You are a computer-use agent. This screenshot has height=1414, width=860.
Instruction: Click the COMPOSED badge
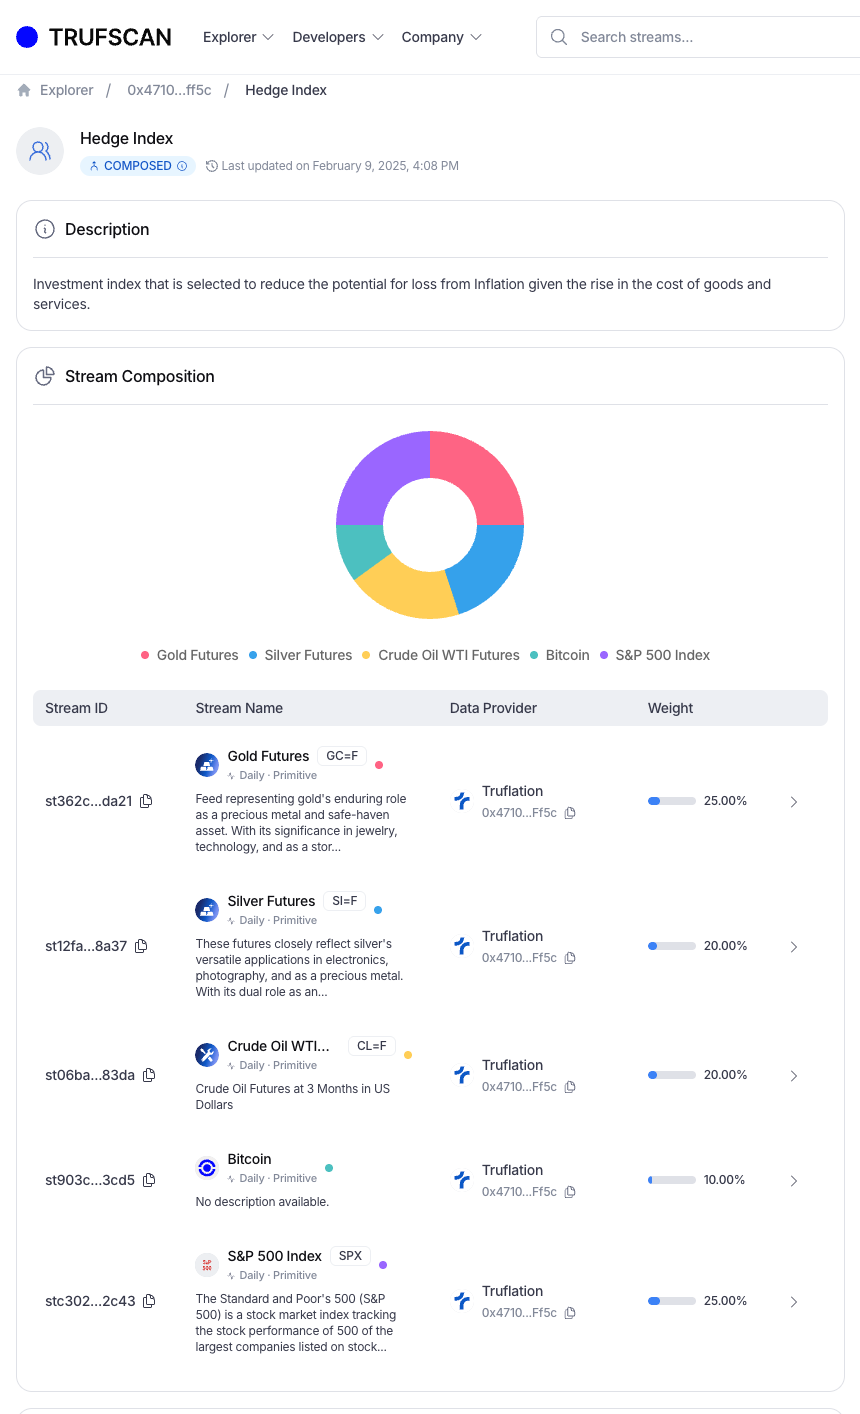(x=137, y=166)
